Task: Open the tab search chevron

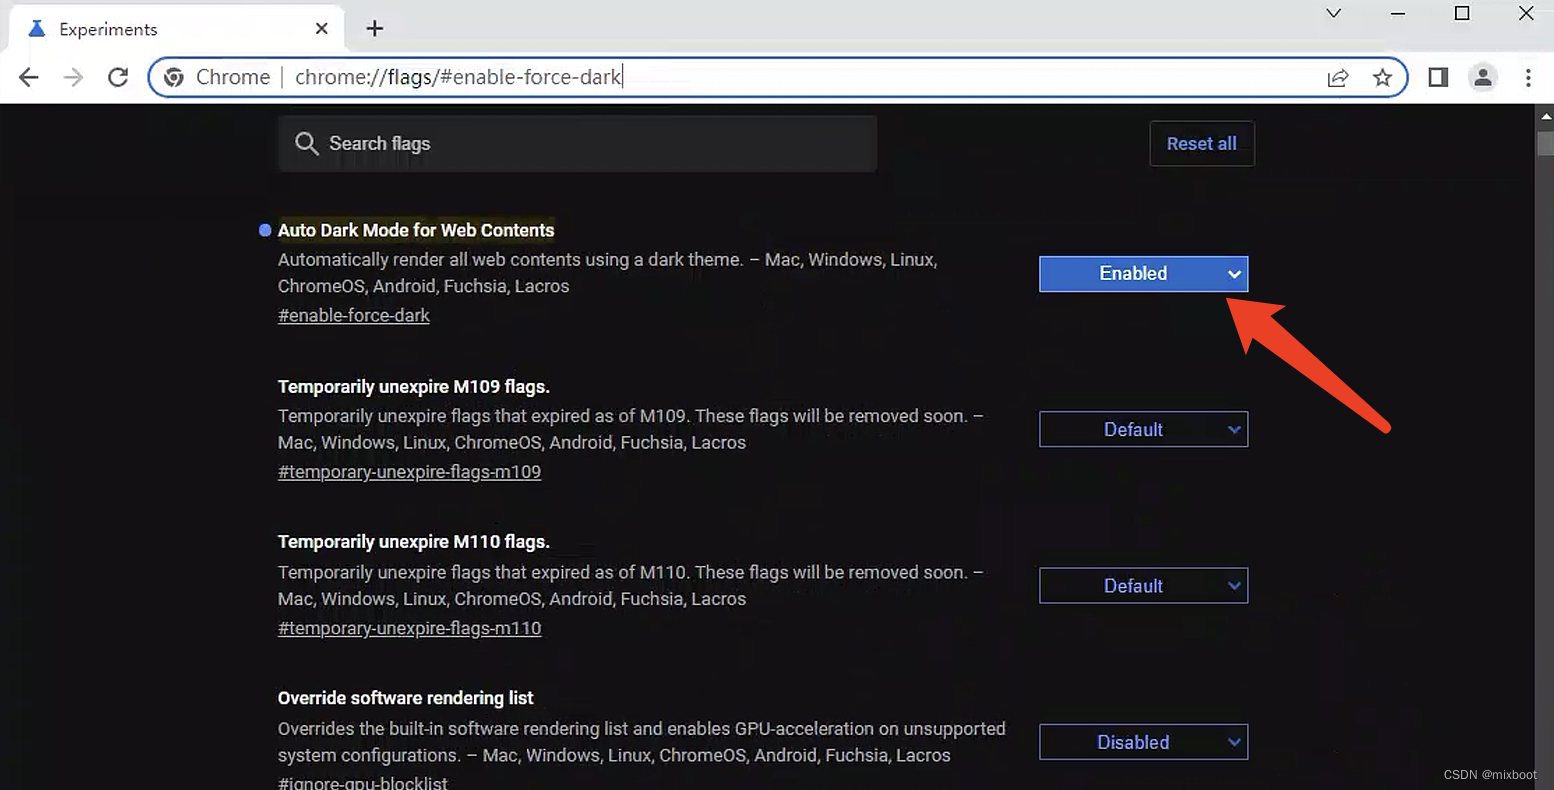Action: [x=1333, y=13]
